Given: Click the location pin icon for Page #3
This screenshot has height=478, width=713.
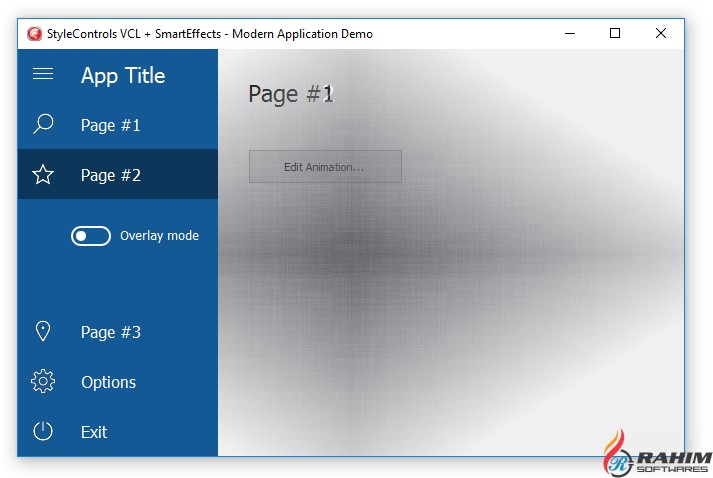Looking at the screenshot, I should pyautogui.click(x=43, y=332).
